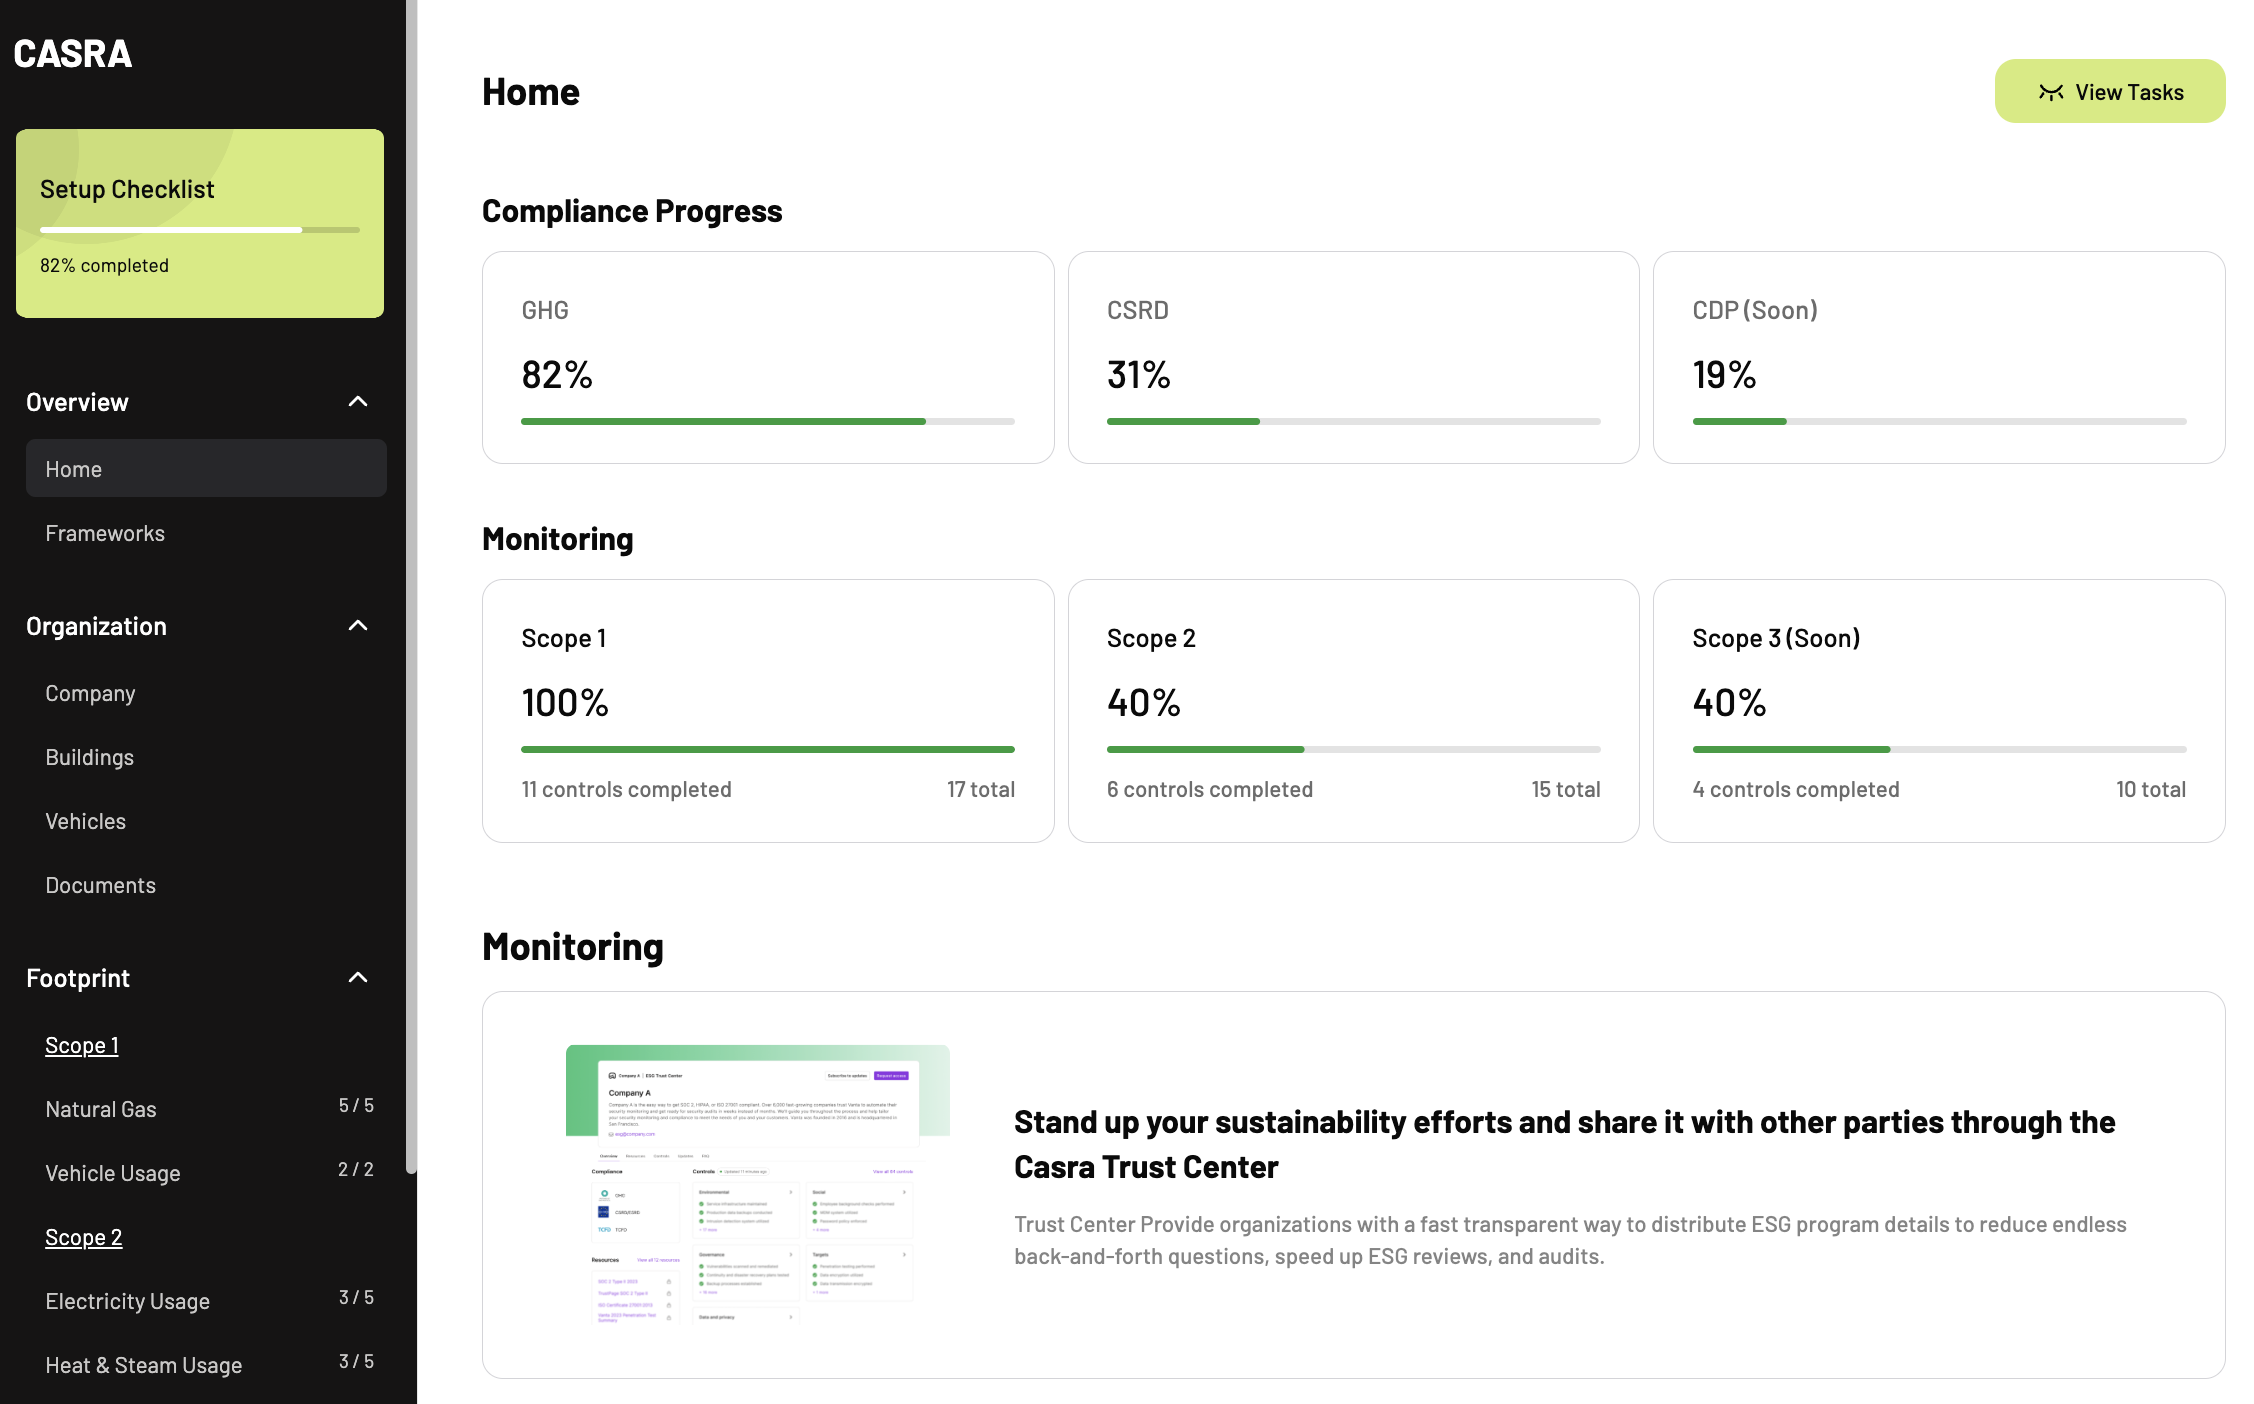Click the CASRA logo
This screenshot has width=2254, height=1404.
pos(72,54)
